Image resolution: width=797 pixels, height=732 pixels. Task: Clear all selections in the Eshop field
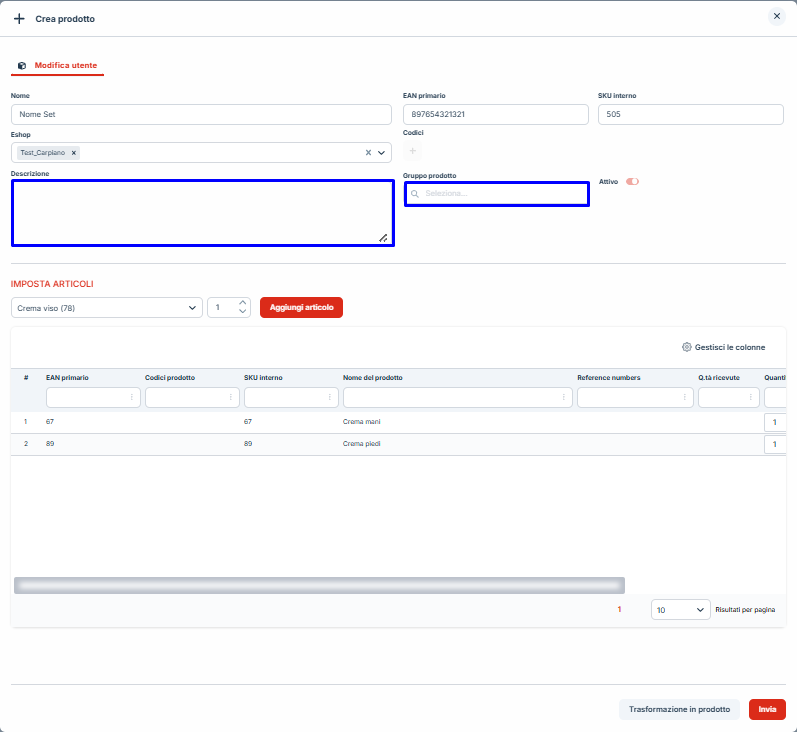[367, 153]
